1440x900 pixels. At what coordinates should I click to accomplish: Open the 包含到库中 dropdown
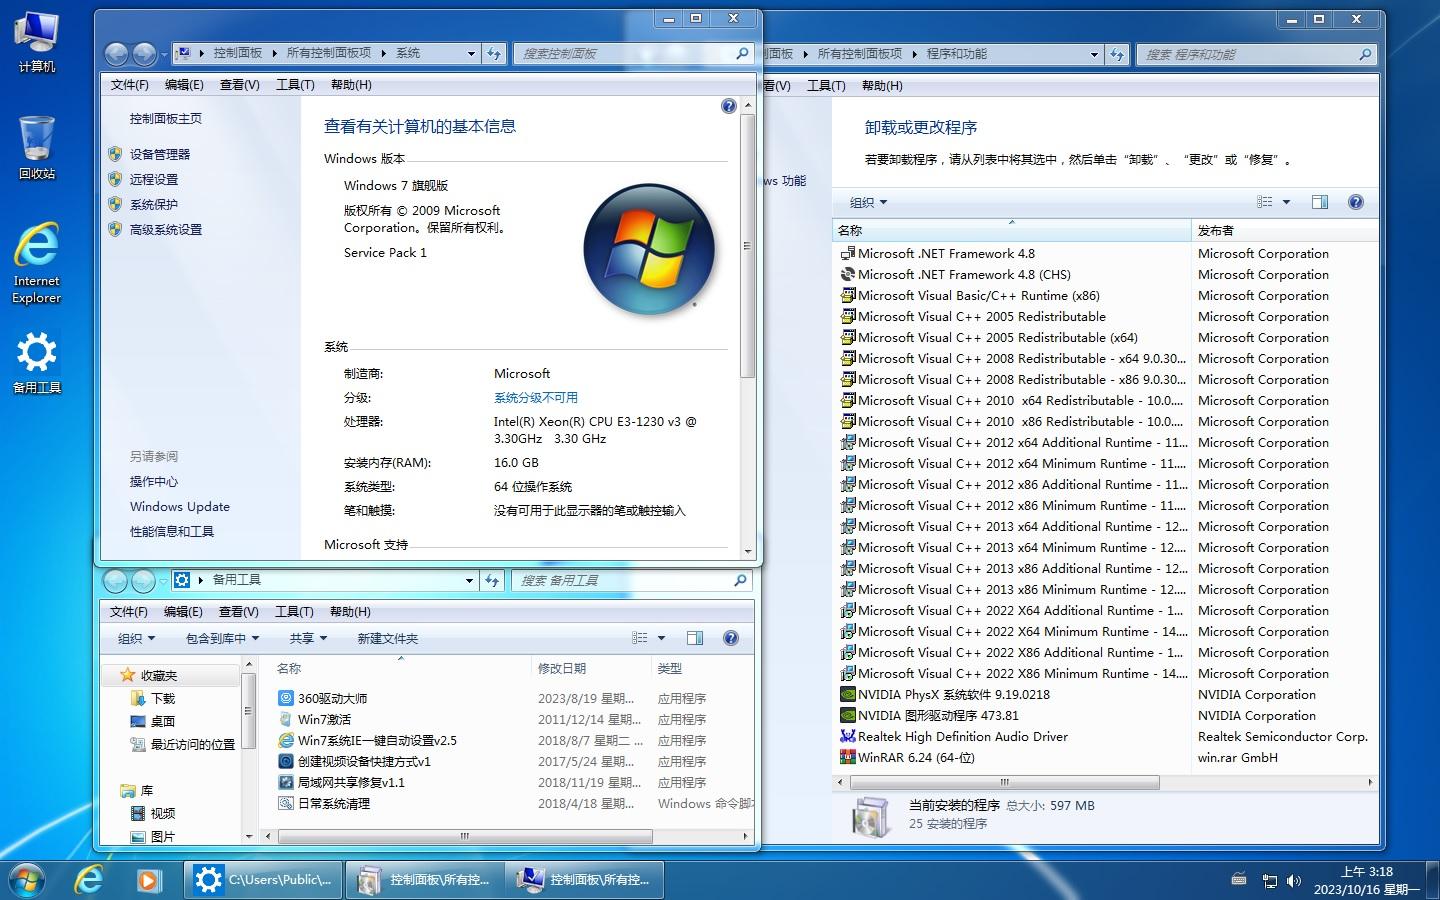click(x=222, y=638)
